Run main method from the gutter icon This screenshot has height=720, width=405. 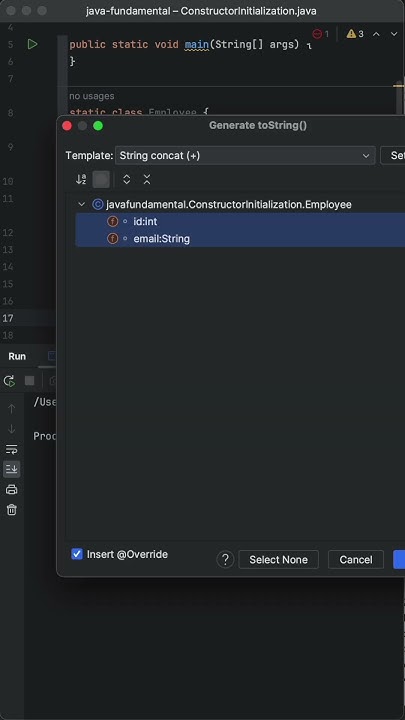click(x=32, y=45)
